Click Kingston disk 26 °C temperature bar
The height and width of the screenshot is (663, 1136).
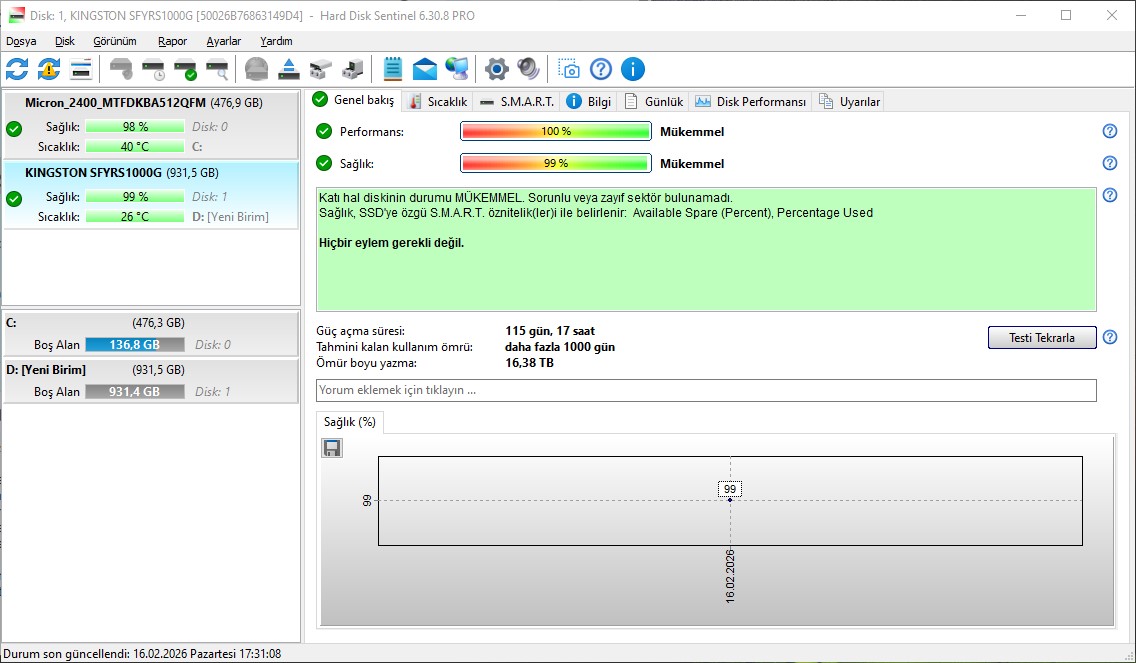135,217
